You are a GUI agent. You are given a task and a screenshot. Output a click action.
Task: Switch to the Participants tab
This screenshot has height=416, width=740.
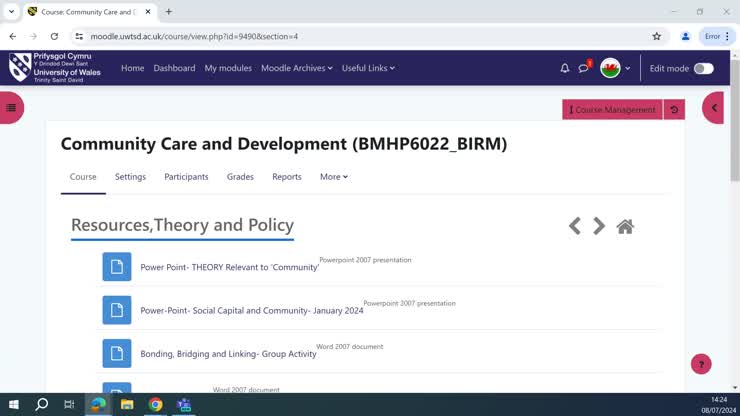(186, 177)
